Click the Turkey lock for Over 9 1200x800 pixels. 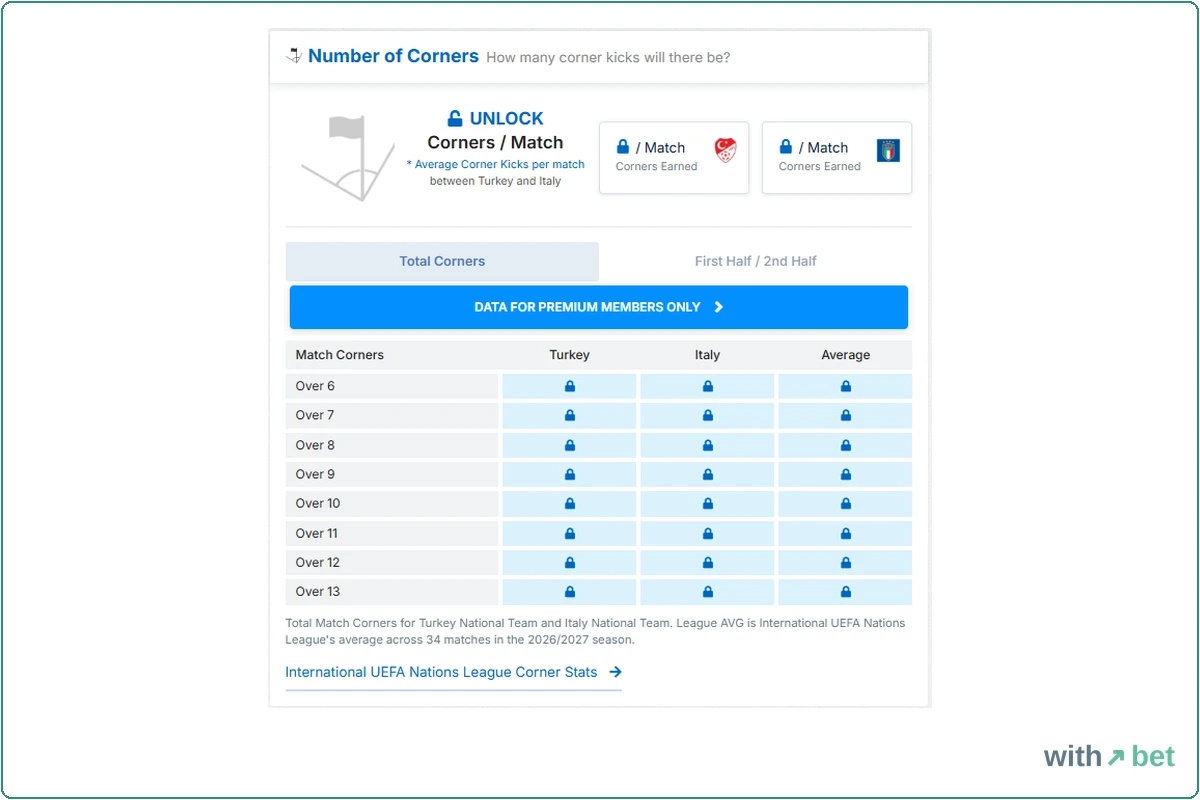click(x=570, y=474)
